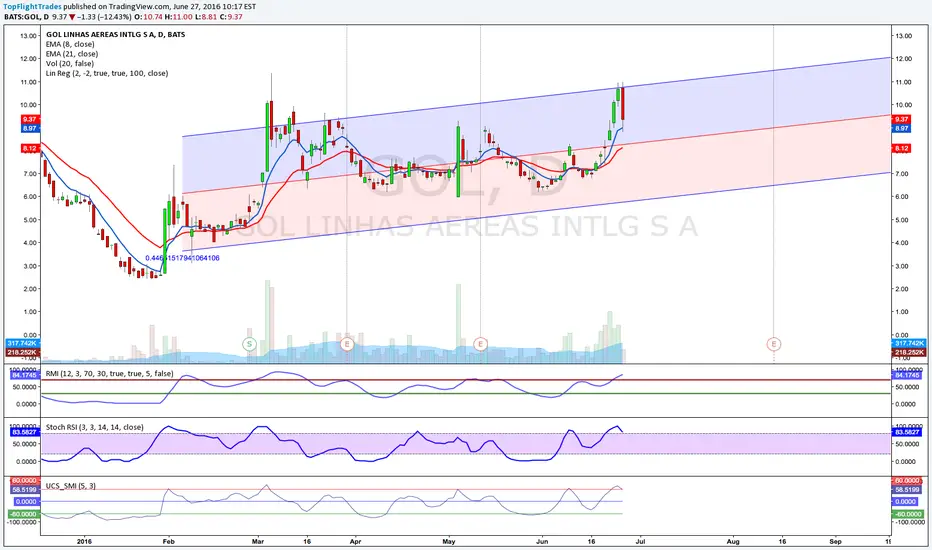Click the Aug label on time axis
The image size is (932, 550).
[x=733, y=542]
